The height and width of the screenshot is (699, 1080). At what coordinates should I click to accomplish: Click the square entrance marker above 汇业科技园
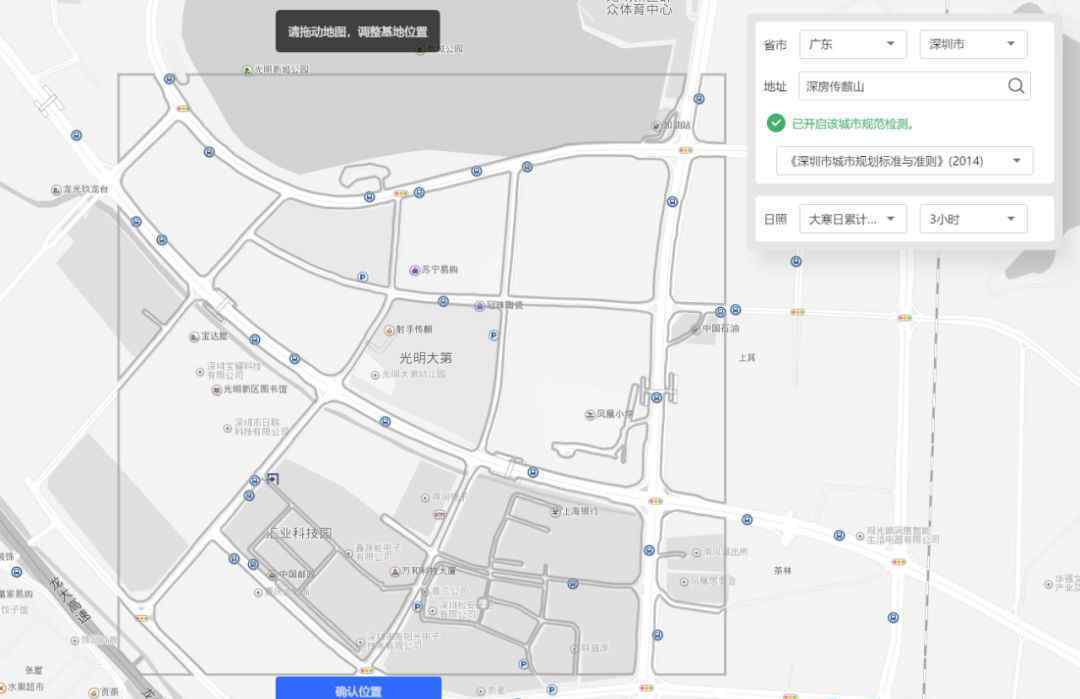(x=273, y=479)
